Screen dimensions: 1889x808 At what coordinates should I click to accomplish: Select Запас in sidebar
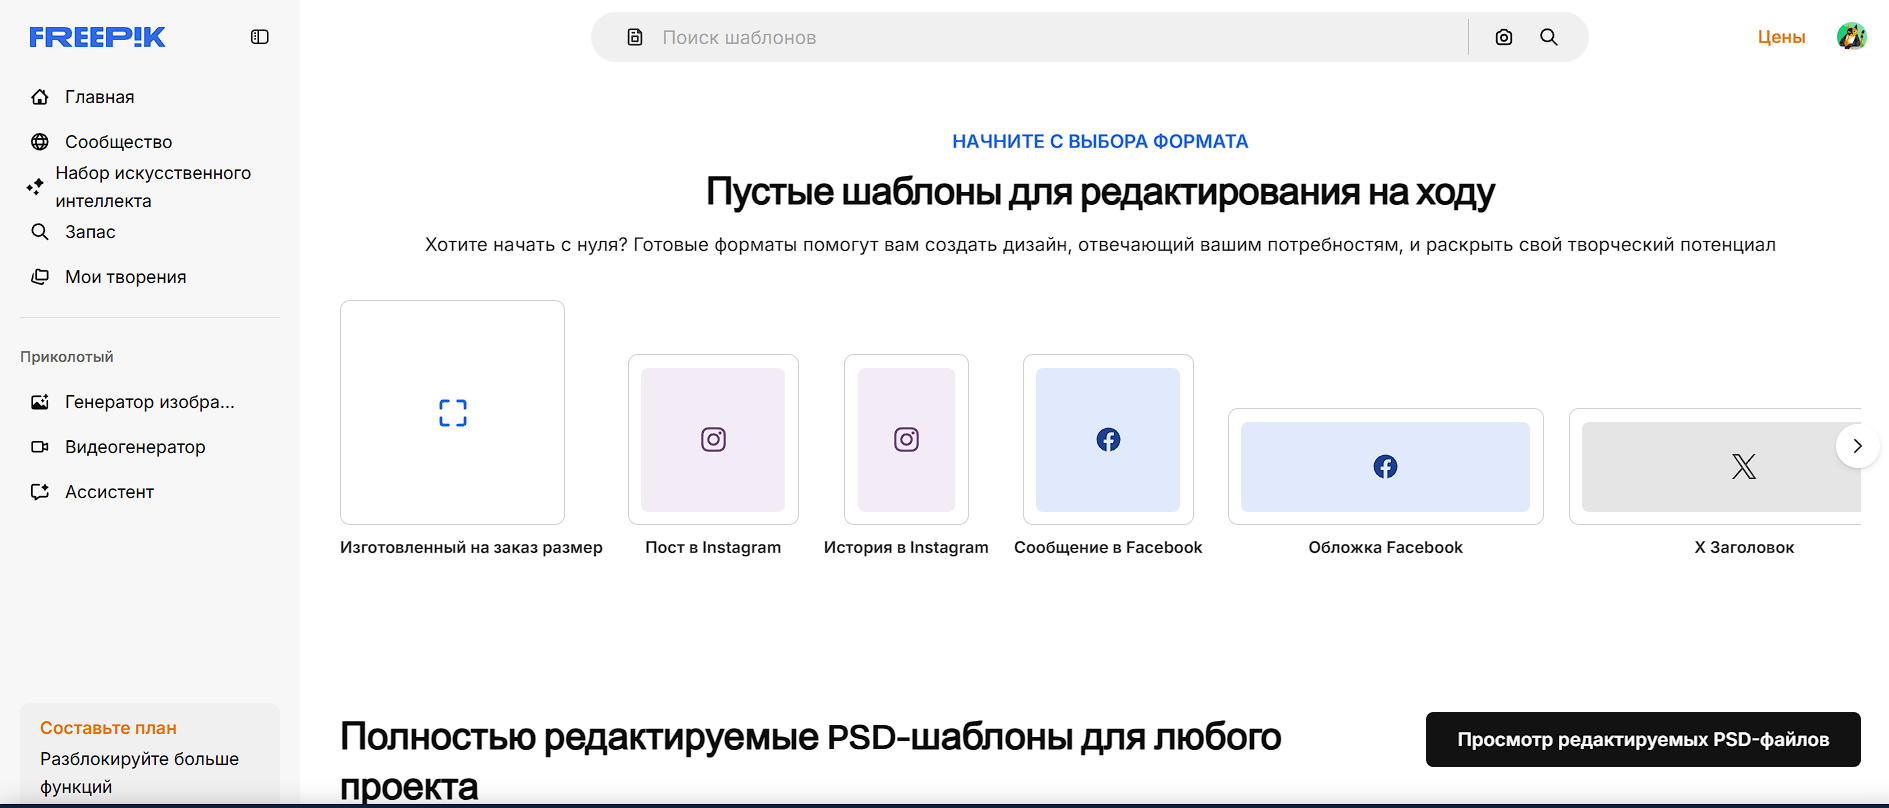[90, 232]
